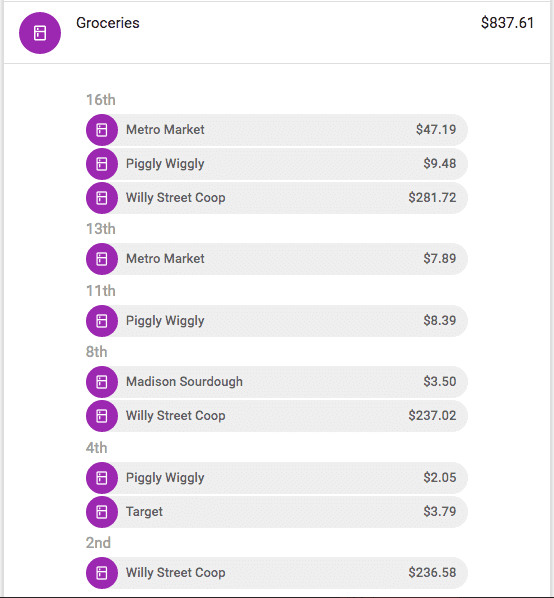Open the Metro Market entry on the 16th
Image resolution: width=554 pixels, height=598 pixels.
277,130
